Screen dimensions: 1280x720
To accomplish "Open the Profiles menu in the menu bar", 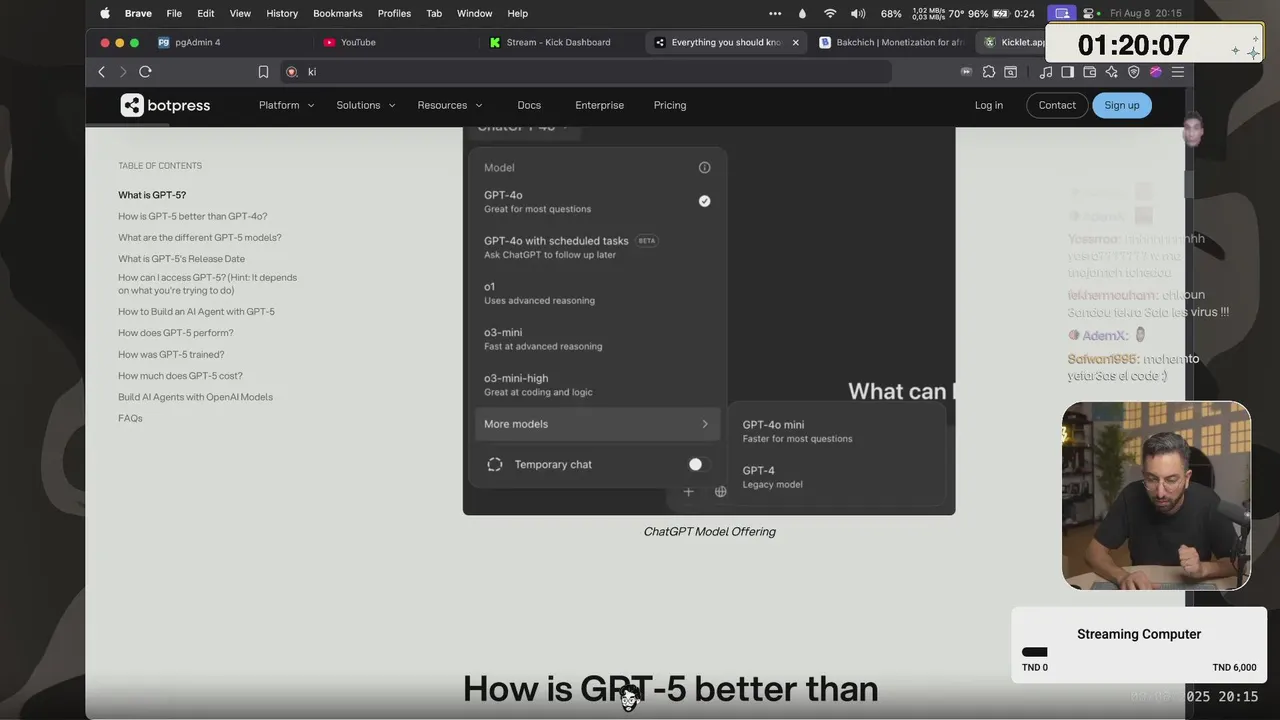I will point(394,13).
